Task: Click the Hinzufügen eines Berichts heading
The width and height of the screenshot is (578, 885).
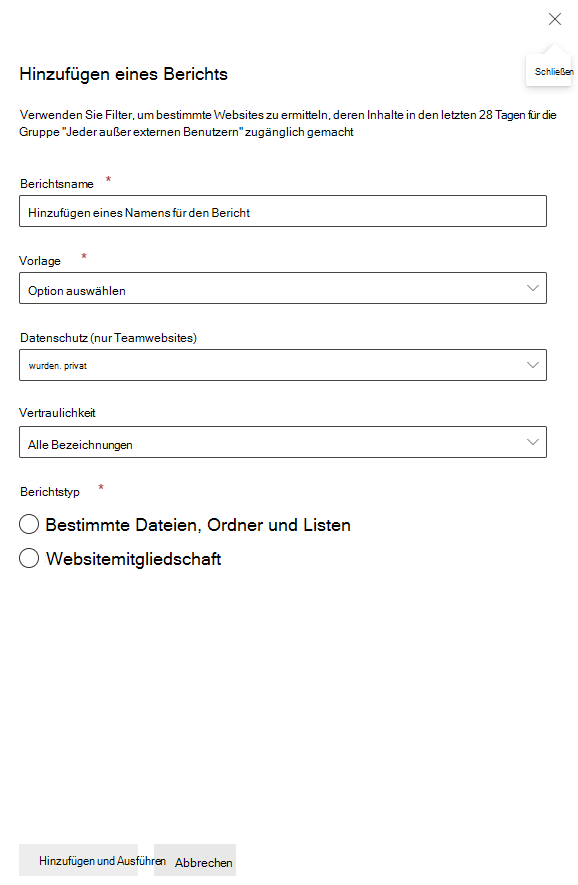Action: tap(124, 74)
